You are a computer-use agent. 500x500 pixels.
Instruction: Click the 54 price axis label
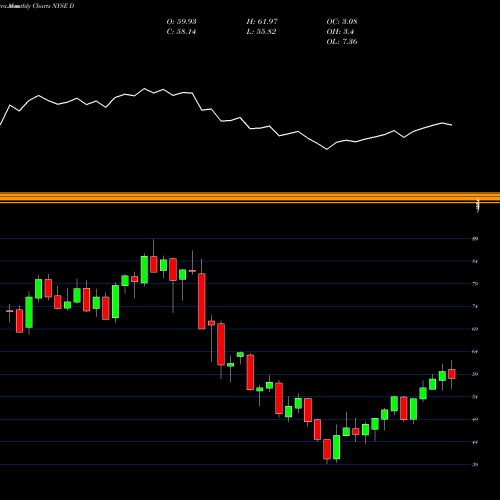click(475, 397)
